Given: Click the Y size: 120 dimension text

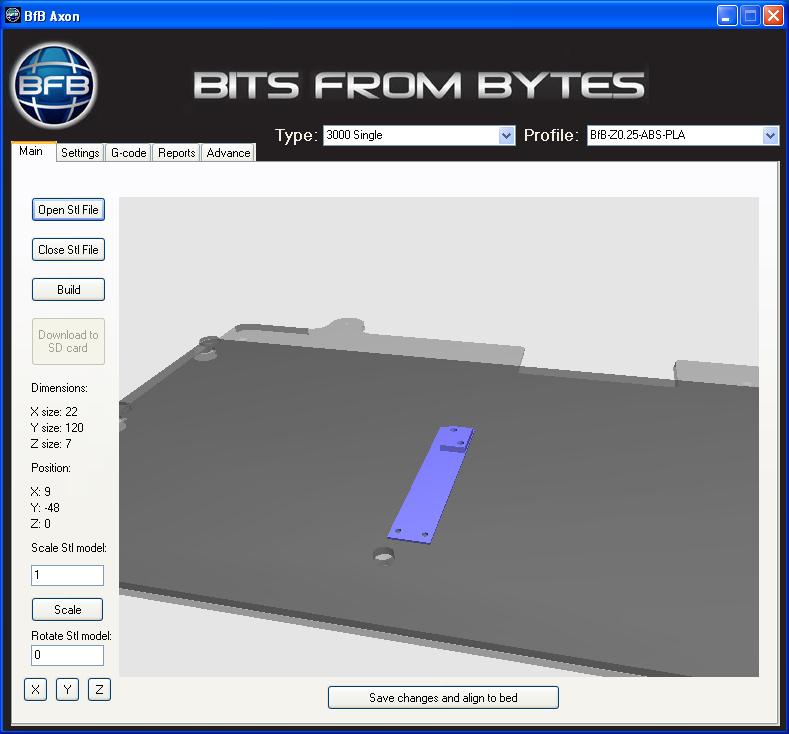Looking at the screenshot, I should coord(57,428).
